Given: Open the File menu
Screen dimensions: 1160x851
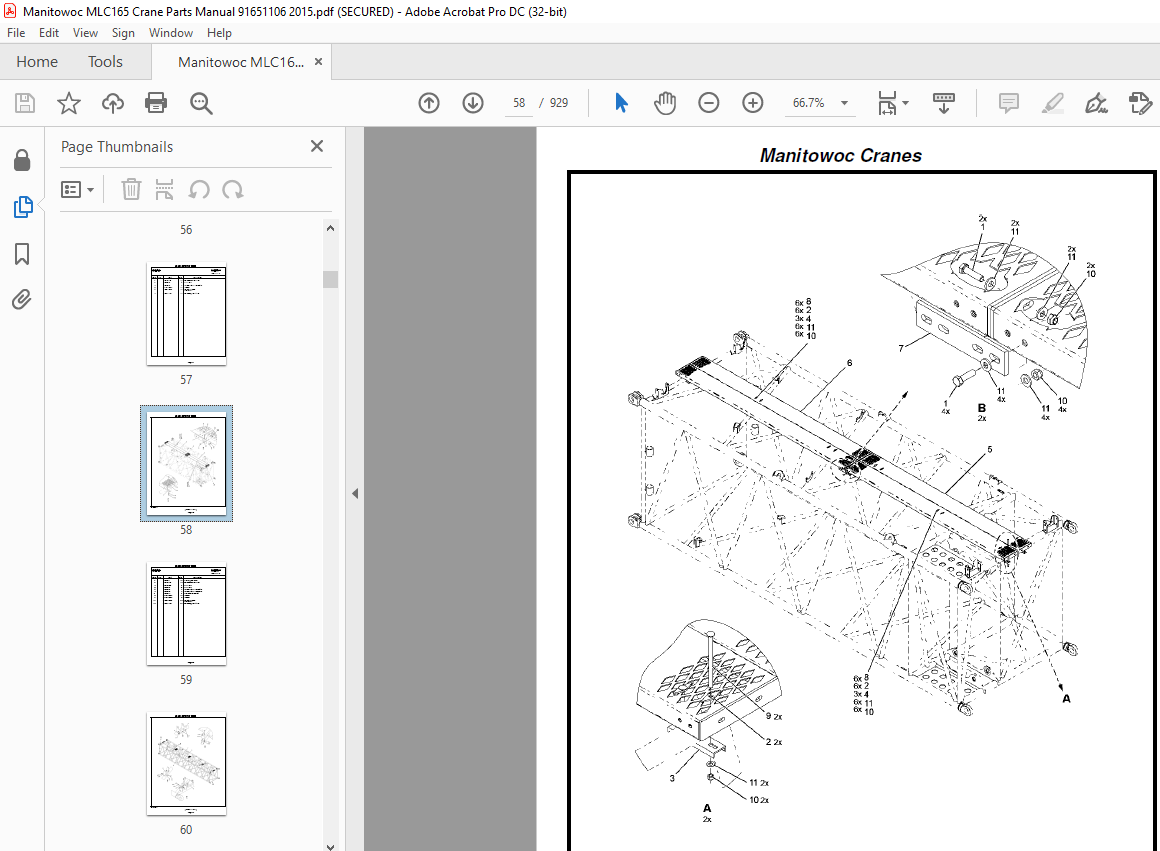Looking at the screenshot, I should coord(16,33).
